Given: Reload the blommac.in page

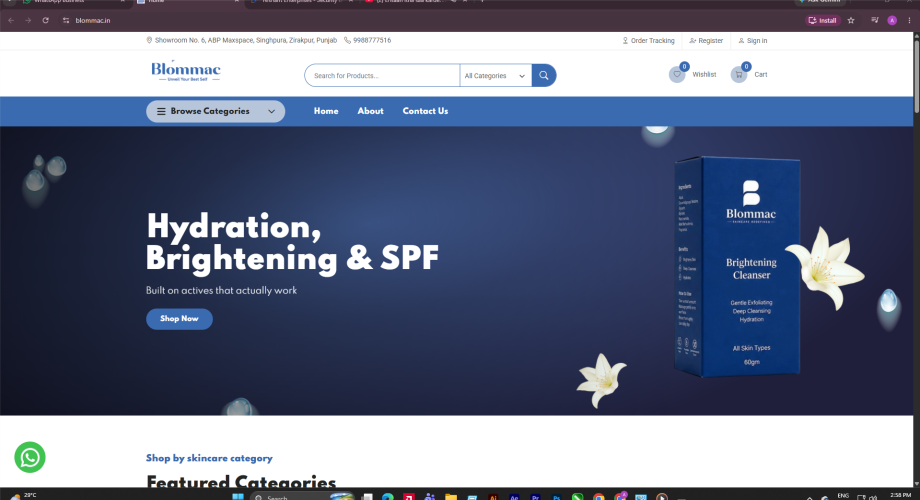Looking at the screenshot, I should pos(46,21).
